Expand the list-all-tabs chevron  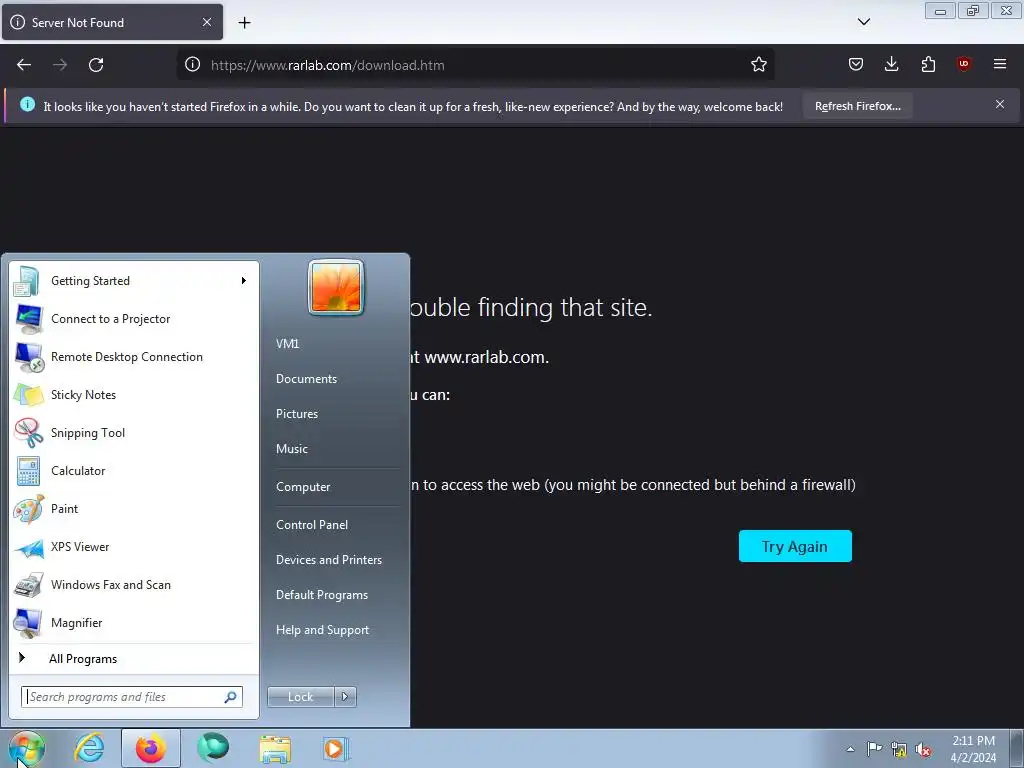(x=863, y=22)
